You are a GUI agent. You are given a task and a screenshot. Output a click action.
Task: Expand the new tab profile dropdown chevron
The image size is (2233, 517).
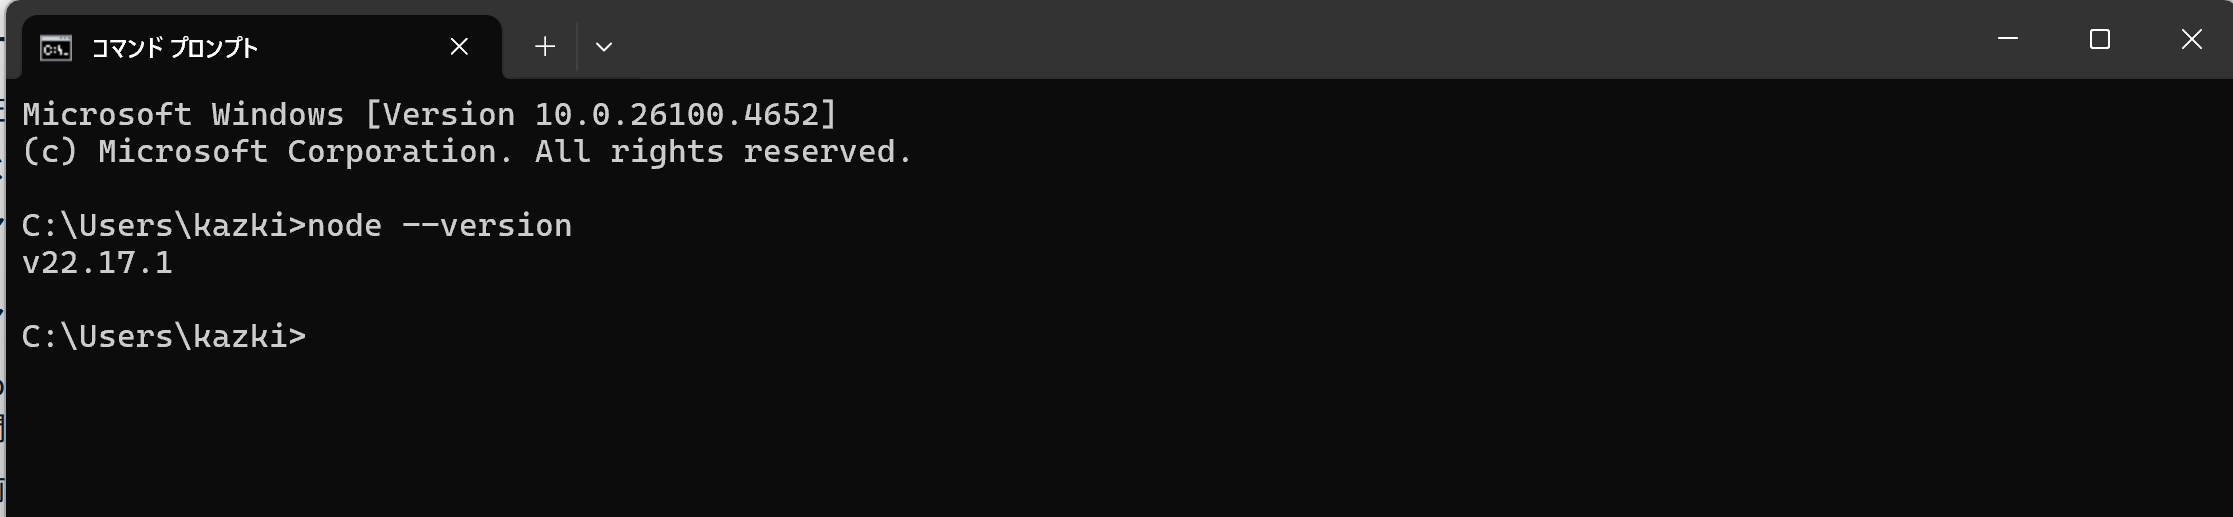coord(603,47)
